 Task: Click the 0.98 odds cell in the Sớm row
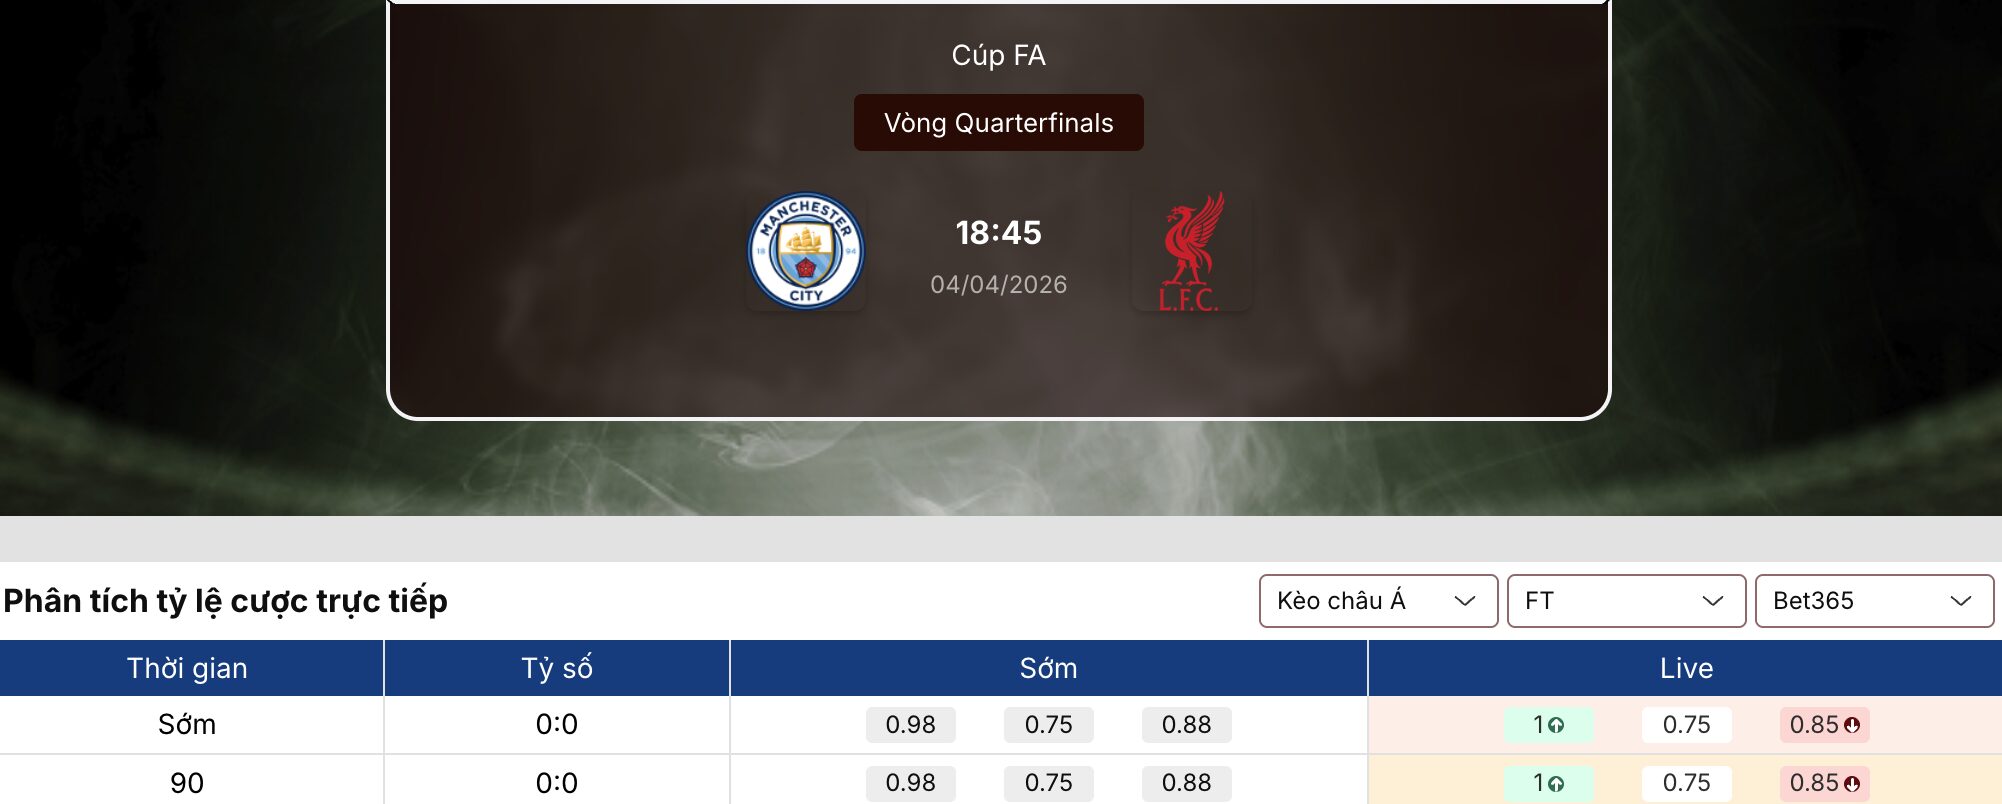coord(909,725)
